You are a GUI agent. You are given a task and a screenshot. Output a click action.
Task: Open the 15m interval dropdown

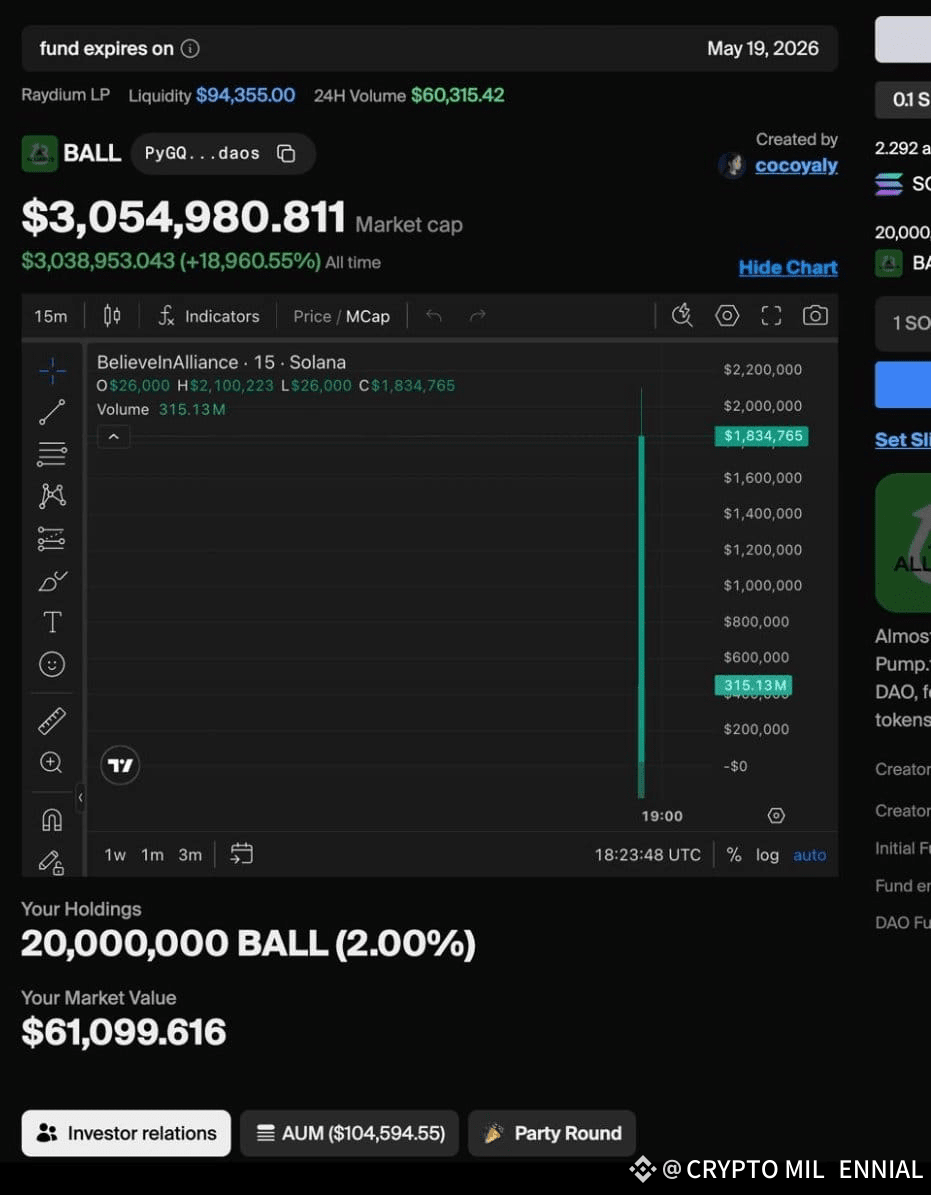click(x=50, y=316)
